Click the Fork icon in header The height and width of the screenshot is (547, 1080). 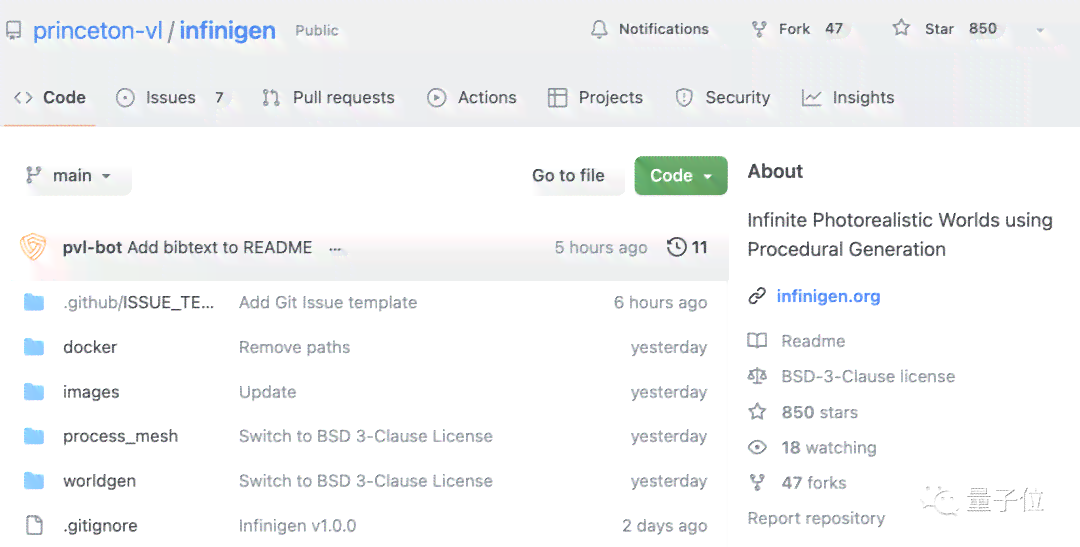tap(759, 29)
